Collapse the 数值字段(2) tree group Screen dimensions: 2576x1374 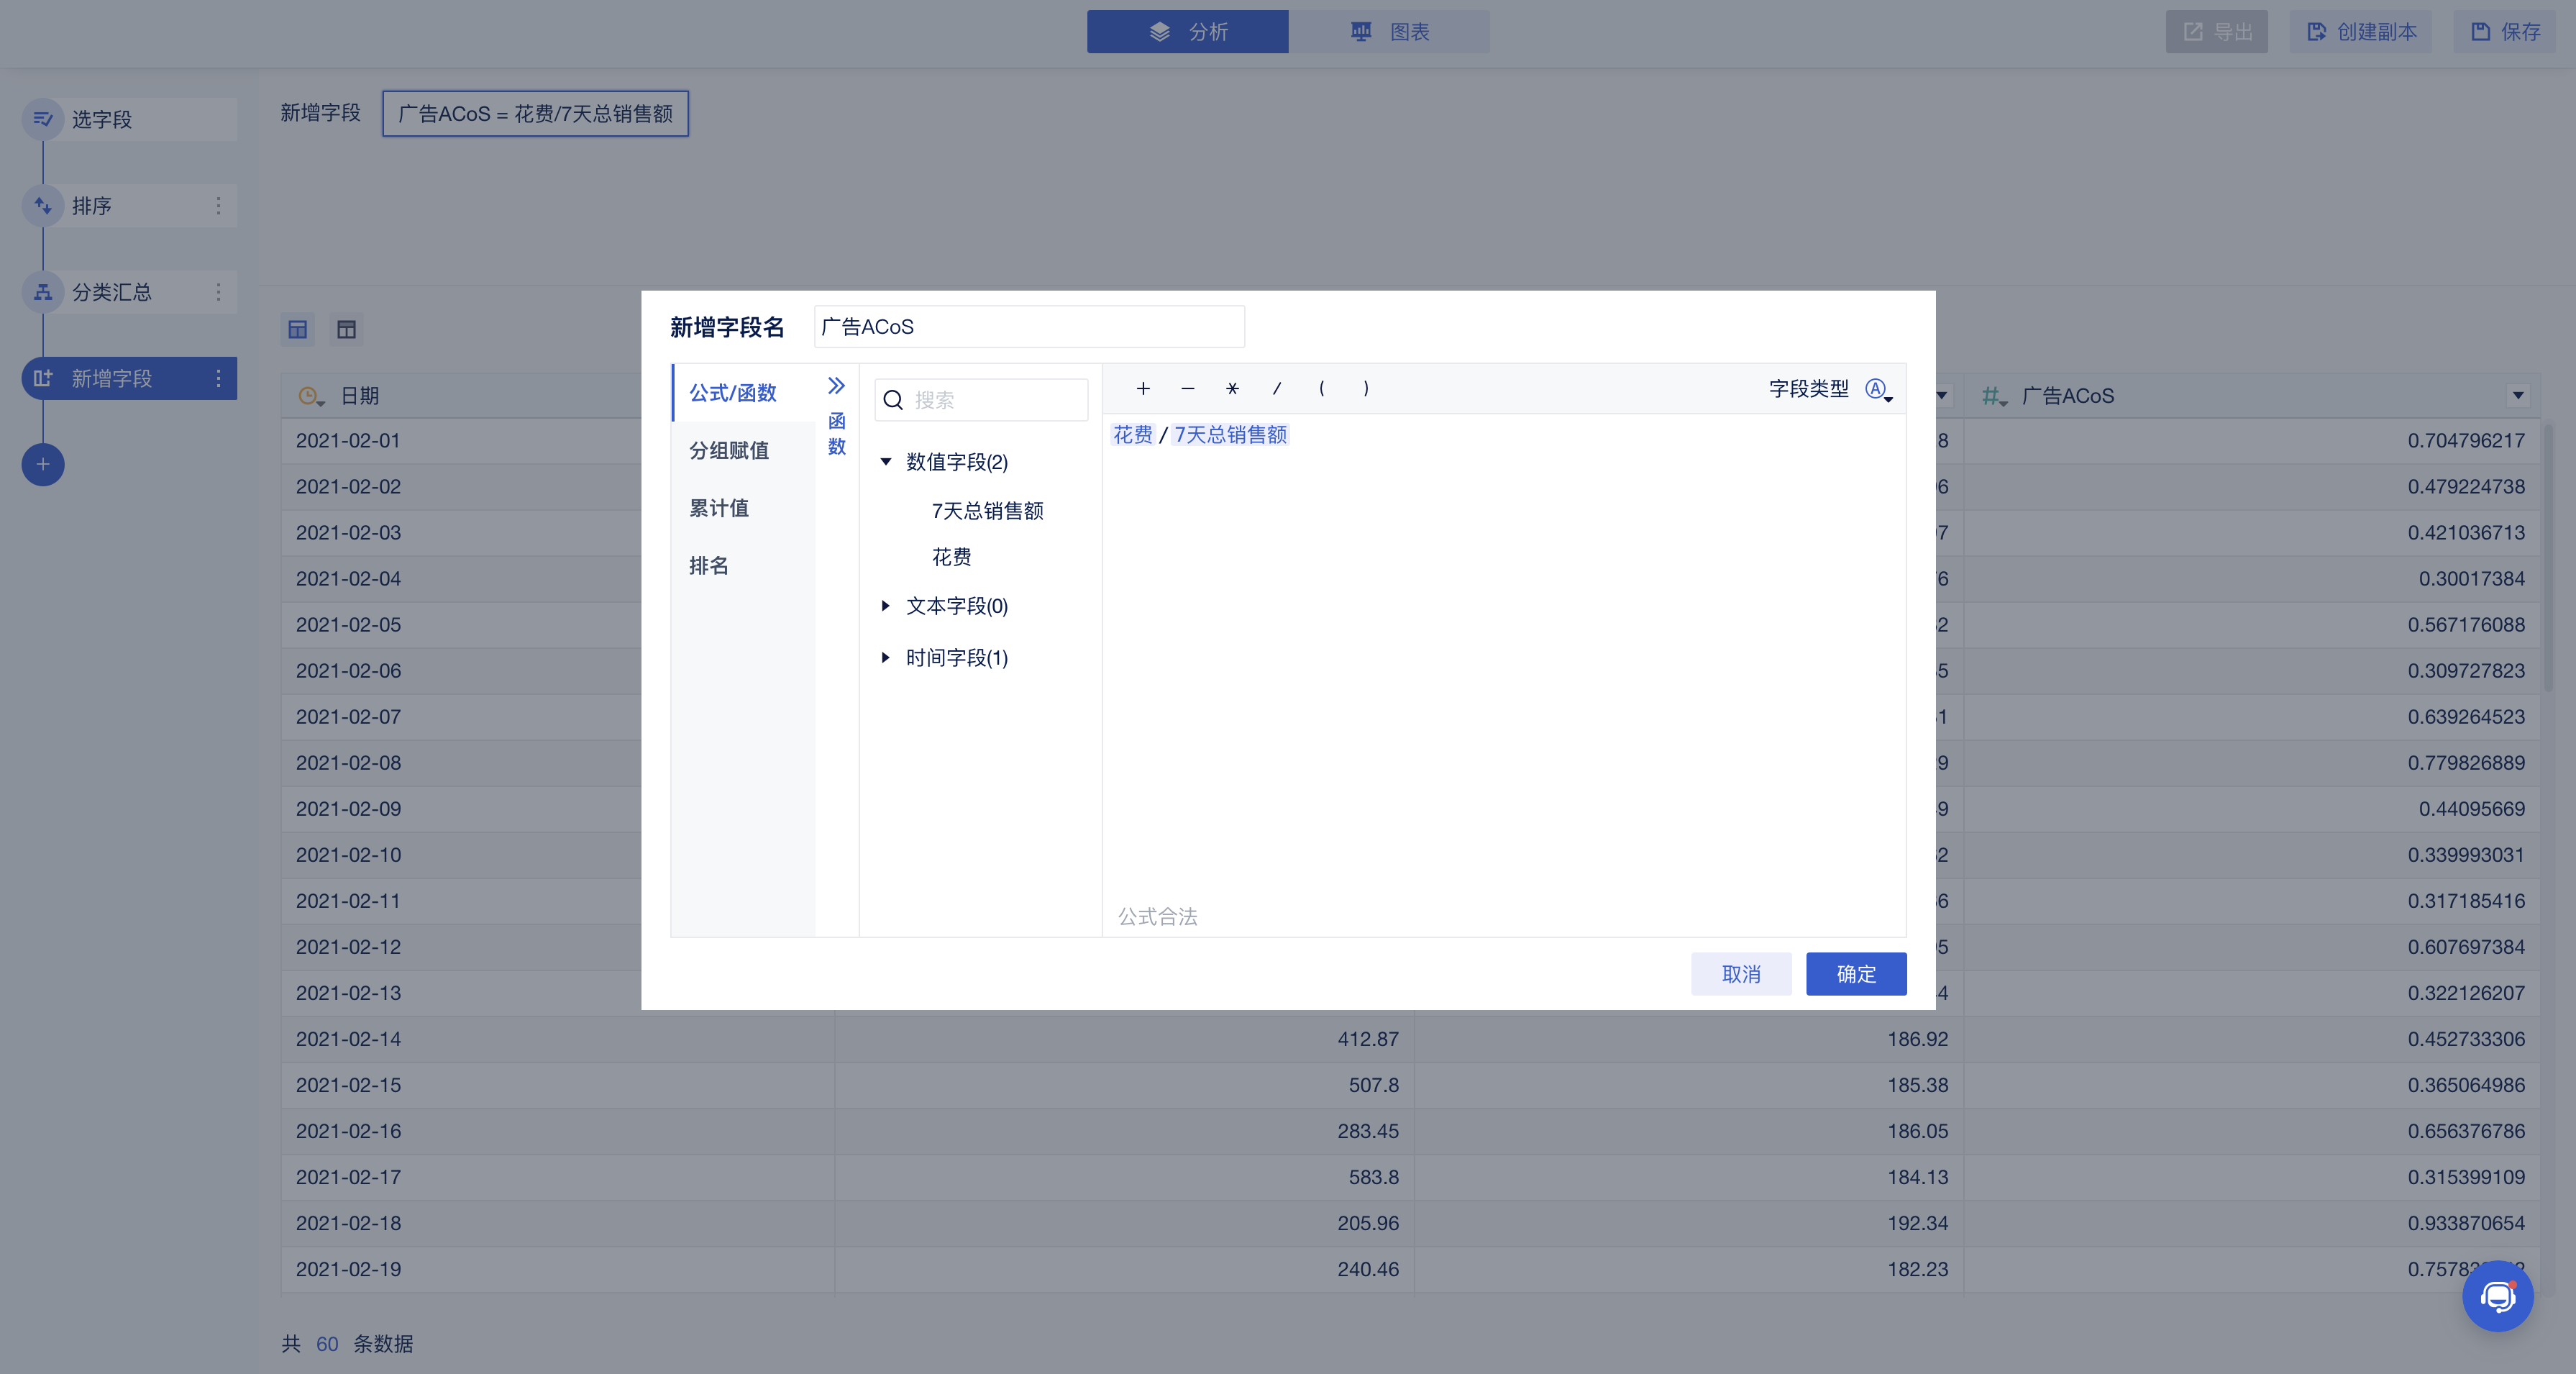(886, 462)
